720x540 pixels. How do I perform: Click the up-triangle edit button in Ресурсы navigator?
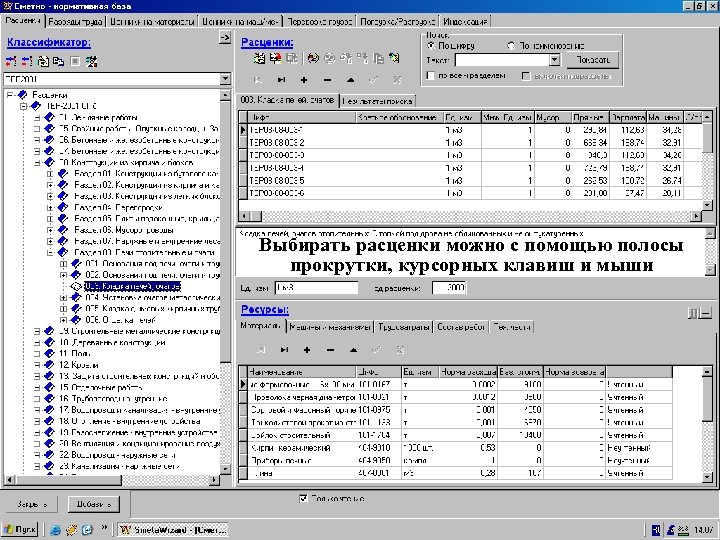coord(353,350)
